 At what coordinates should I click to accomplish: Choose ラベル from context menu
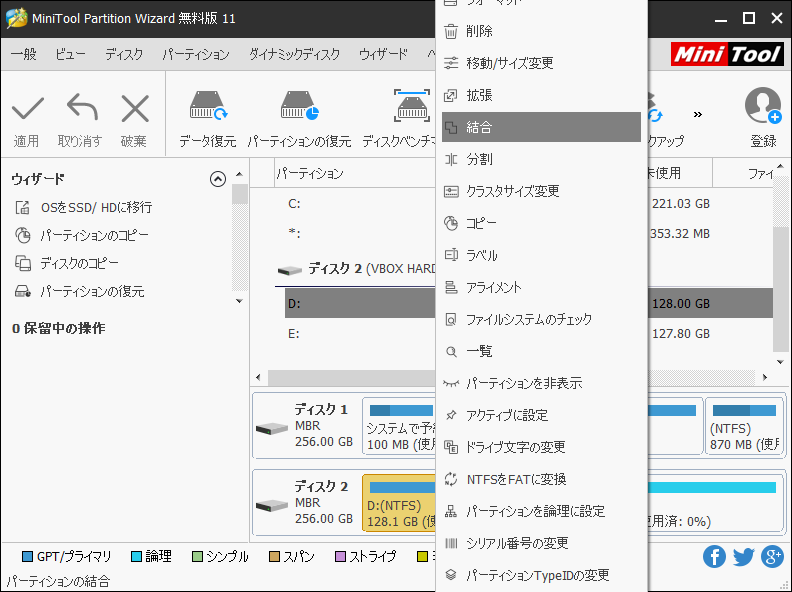point(541,255)
